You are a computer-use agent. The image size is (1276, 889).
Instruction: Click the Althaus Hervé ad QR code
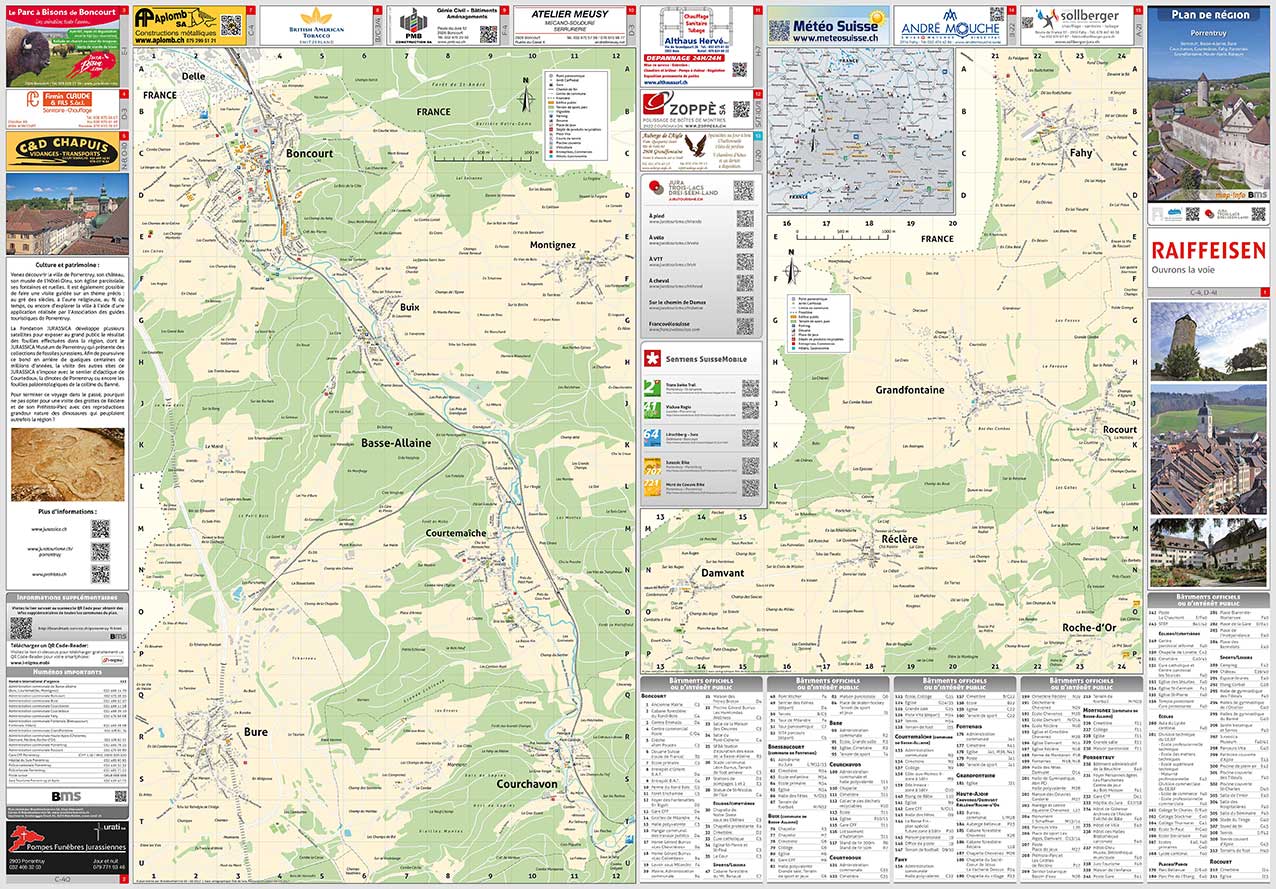[740, 69]
